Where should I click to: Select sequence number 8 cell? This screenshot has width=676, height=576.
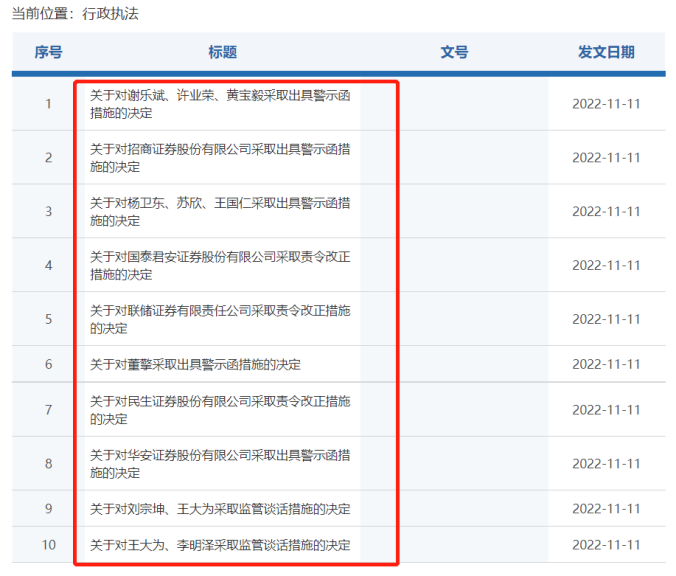click(48, 464)
